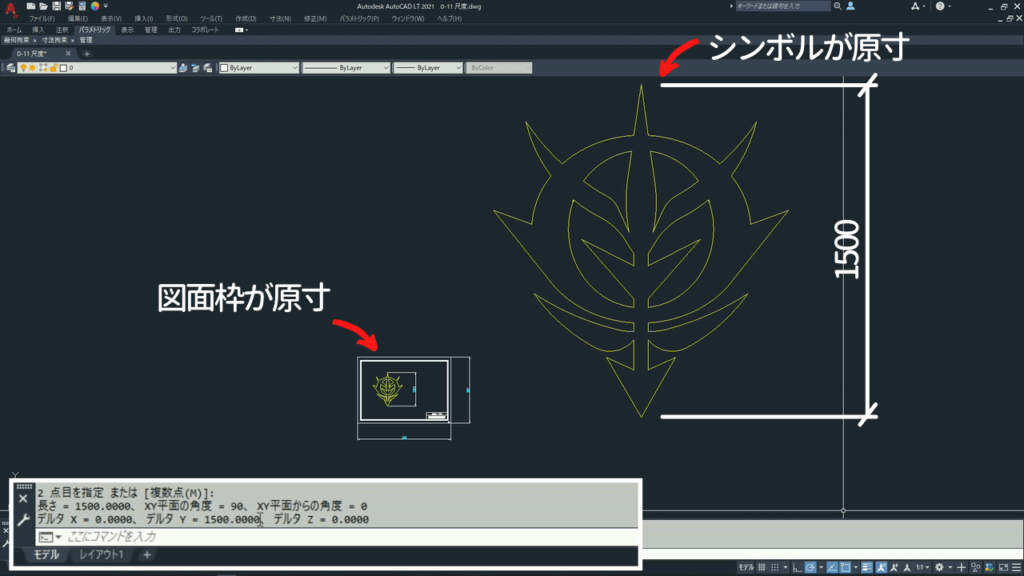The height and width of the screenshot is (576, 1024).
Task: Save the drawing with the floppy disk icon
Action: [56, 6]
